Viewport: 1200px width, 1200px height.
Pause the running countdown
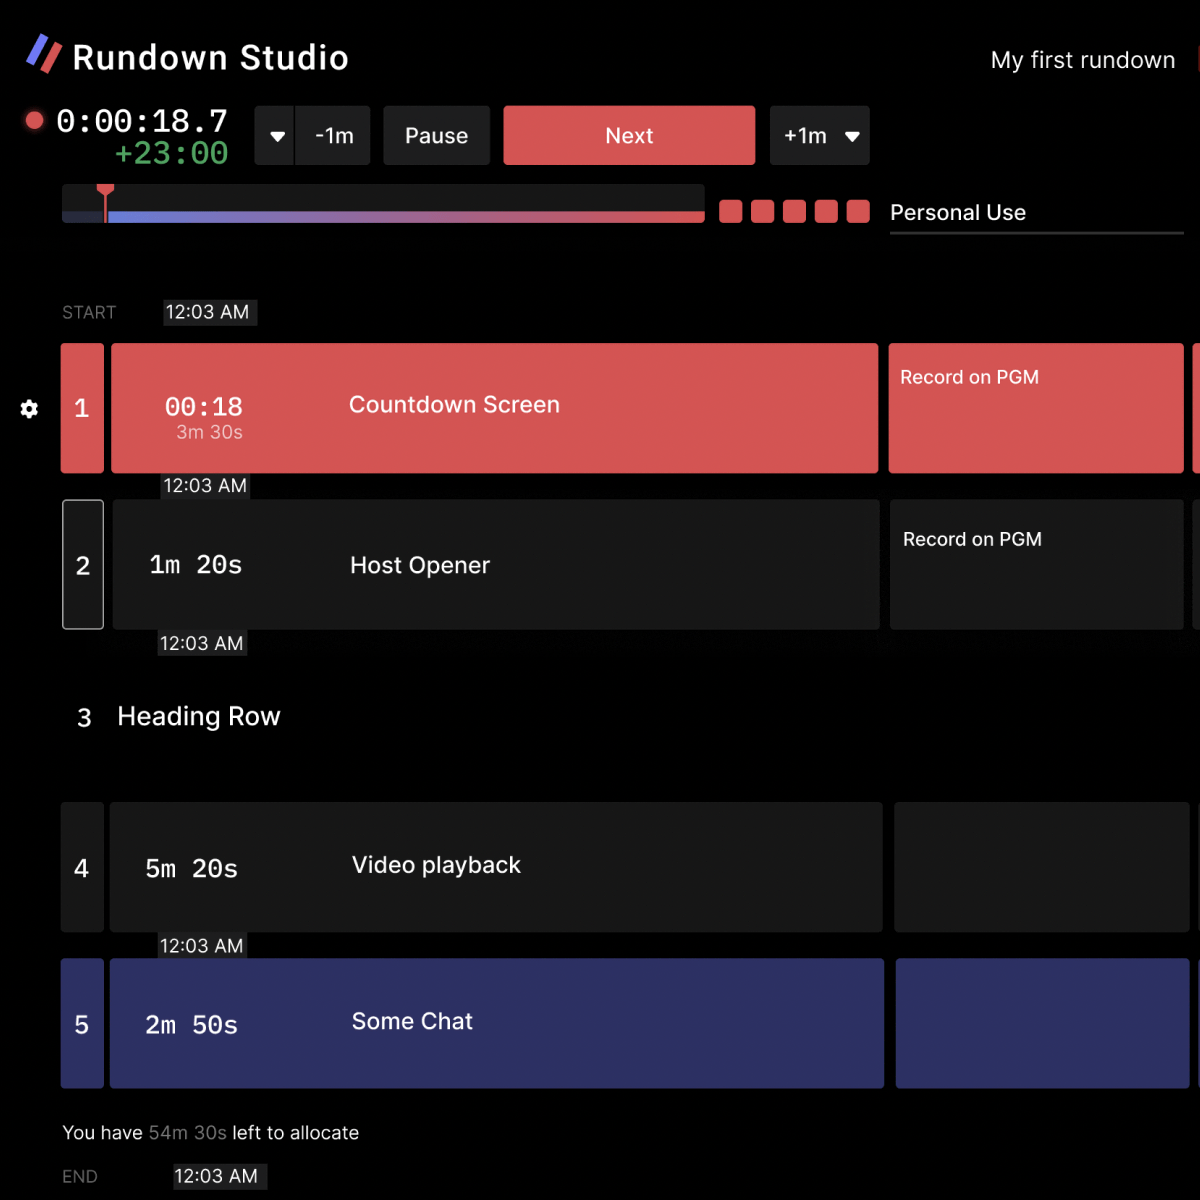[436, 135]
